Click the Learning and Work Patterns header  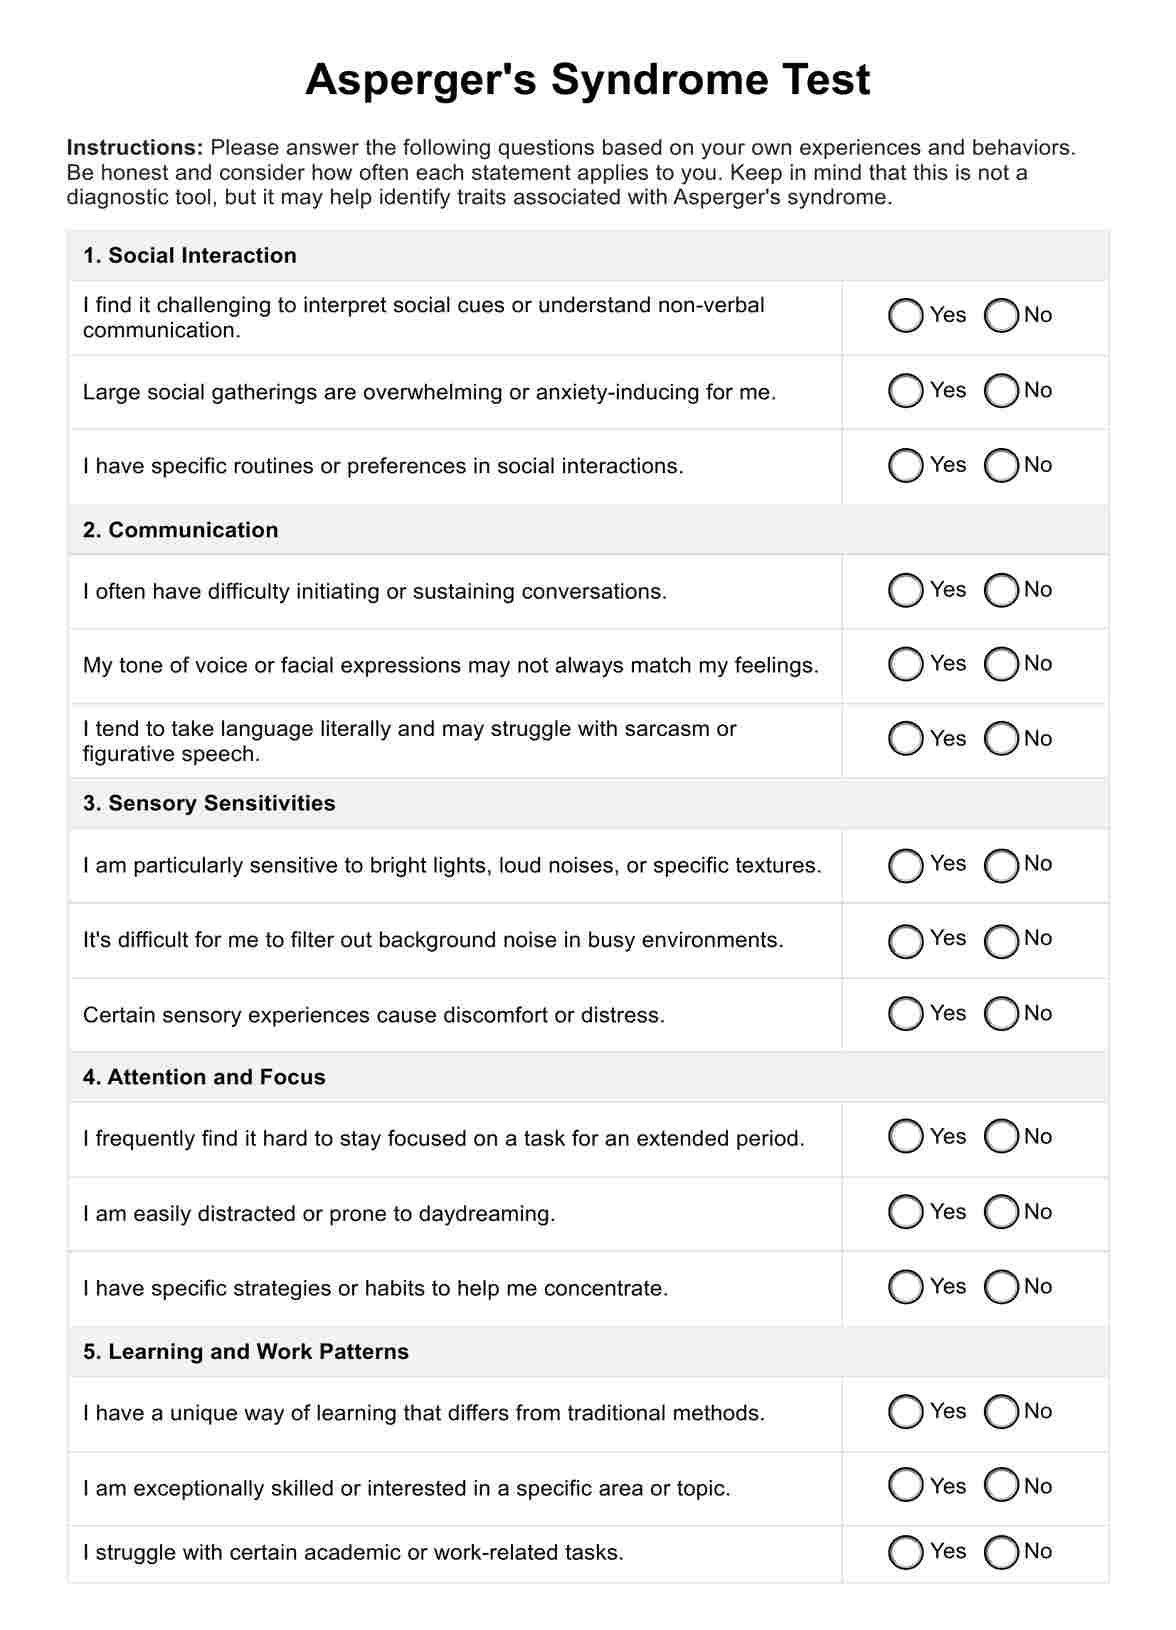246,1352
